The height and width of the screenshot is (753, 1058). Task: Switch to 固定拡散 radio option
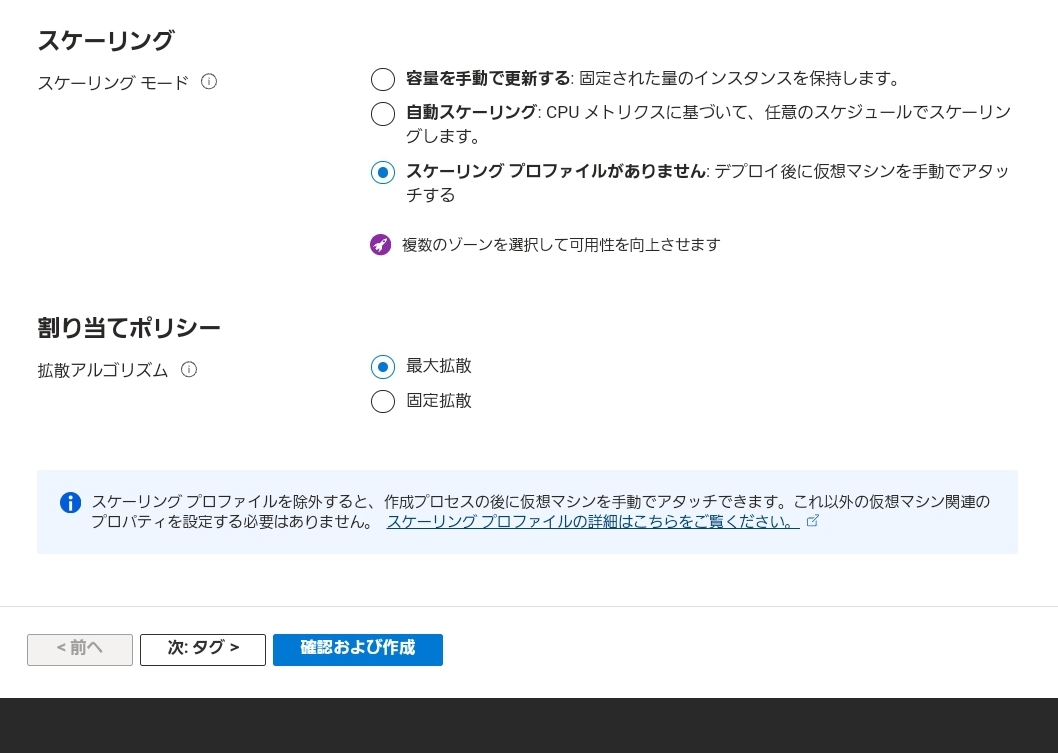pyautogui.click(x=383, y=401)
